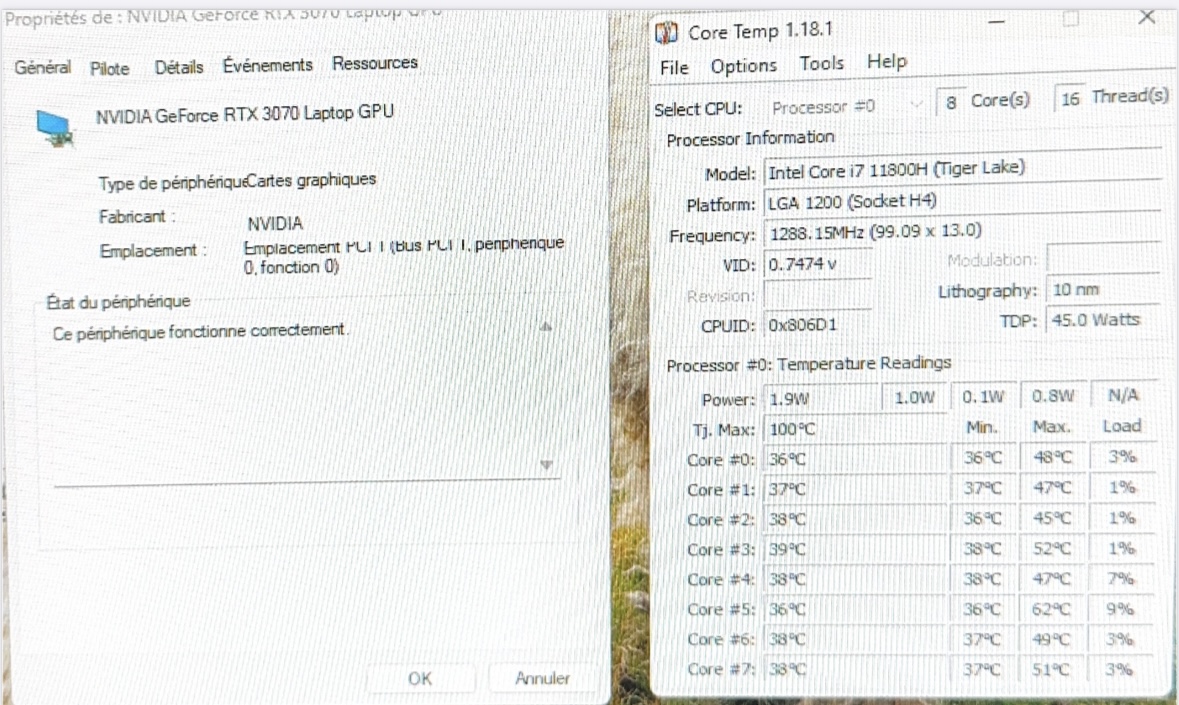Close the Core Temp window
This screenshot has height=705, width=1179.
click(x=1147, y=17)
